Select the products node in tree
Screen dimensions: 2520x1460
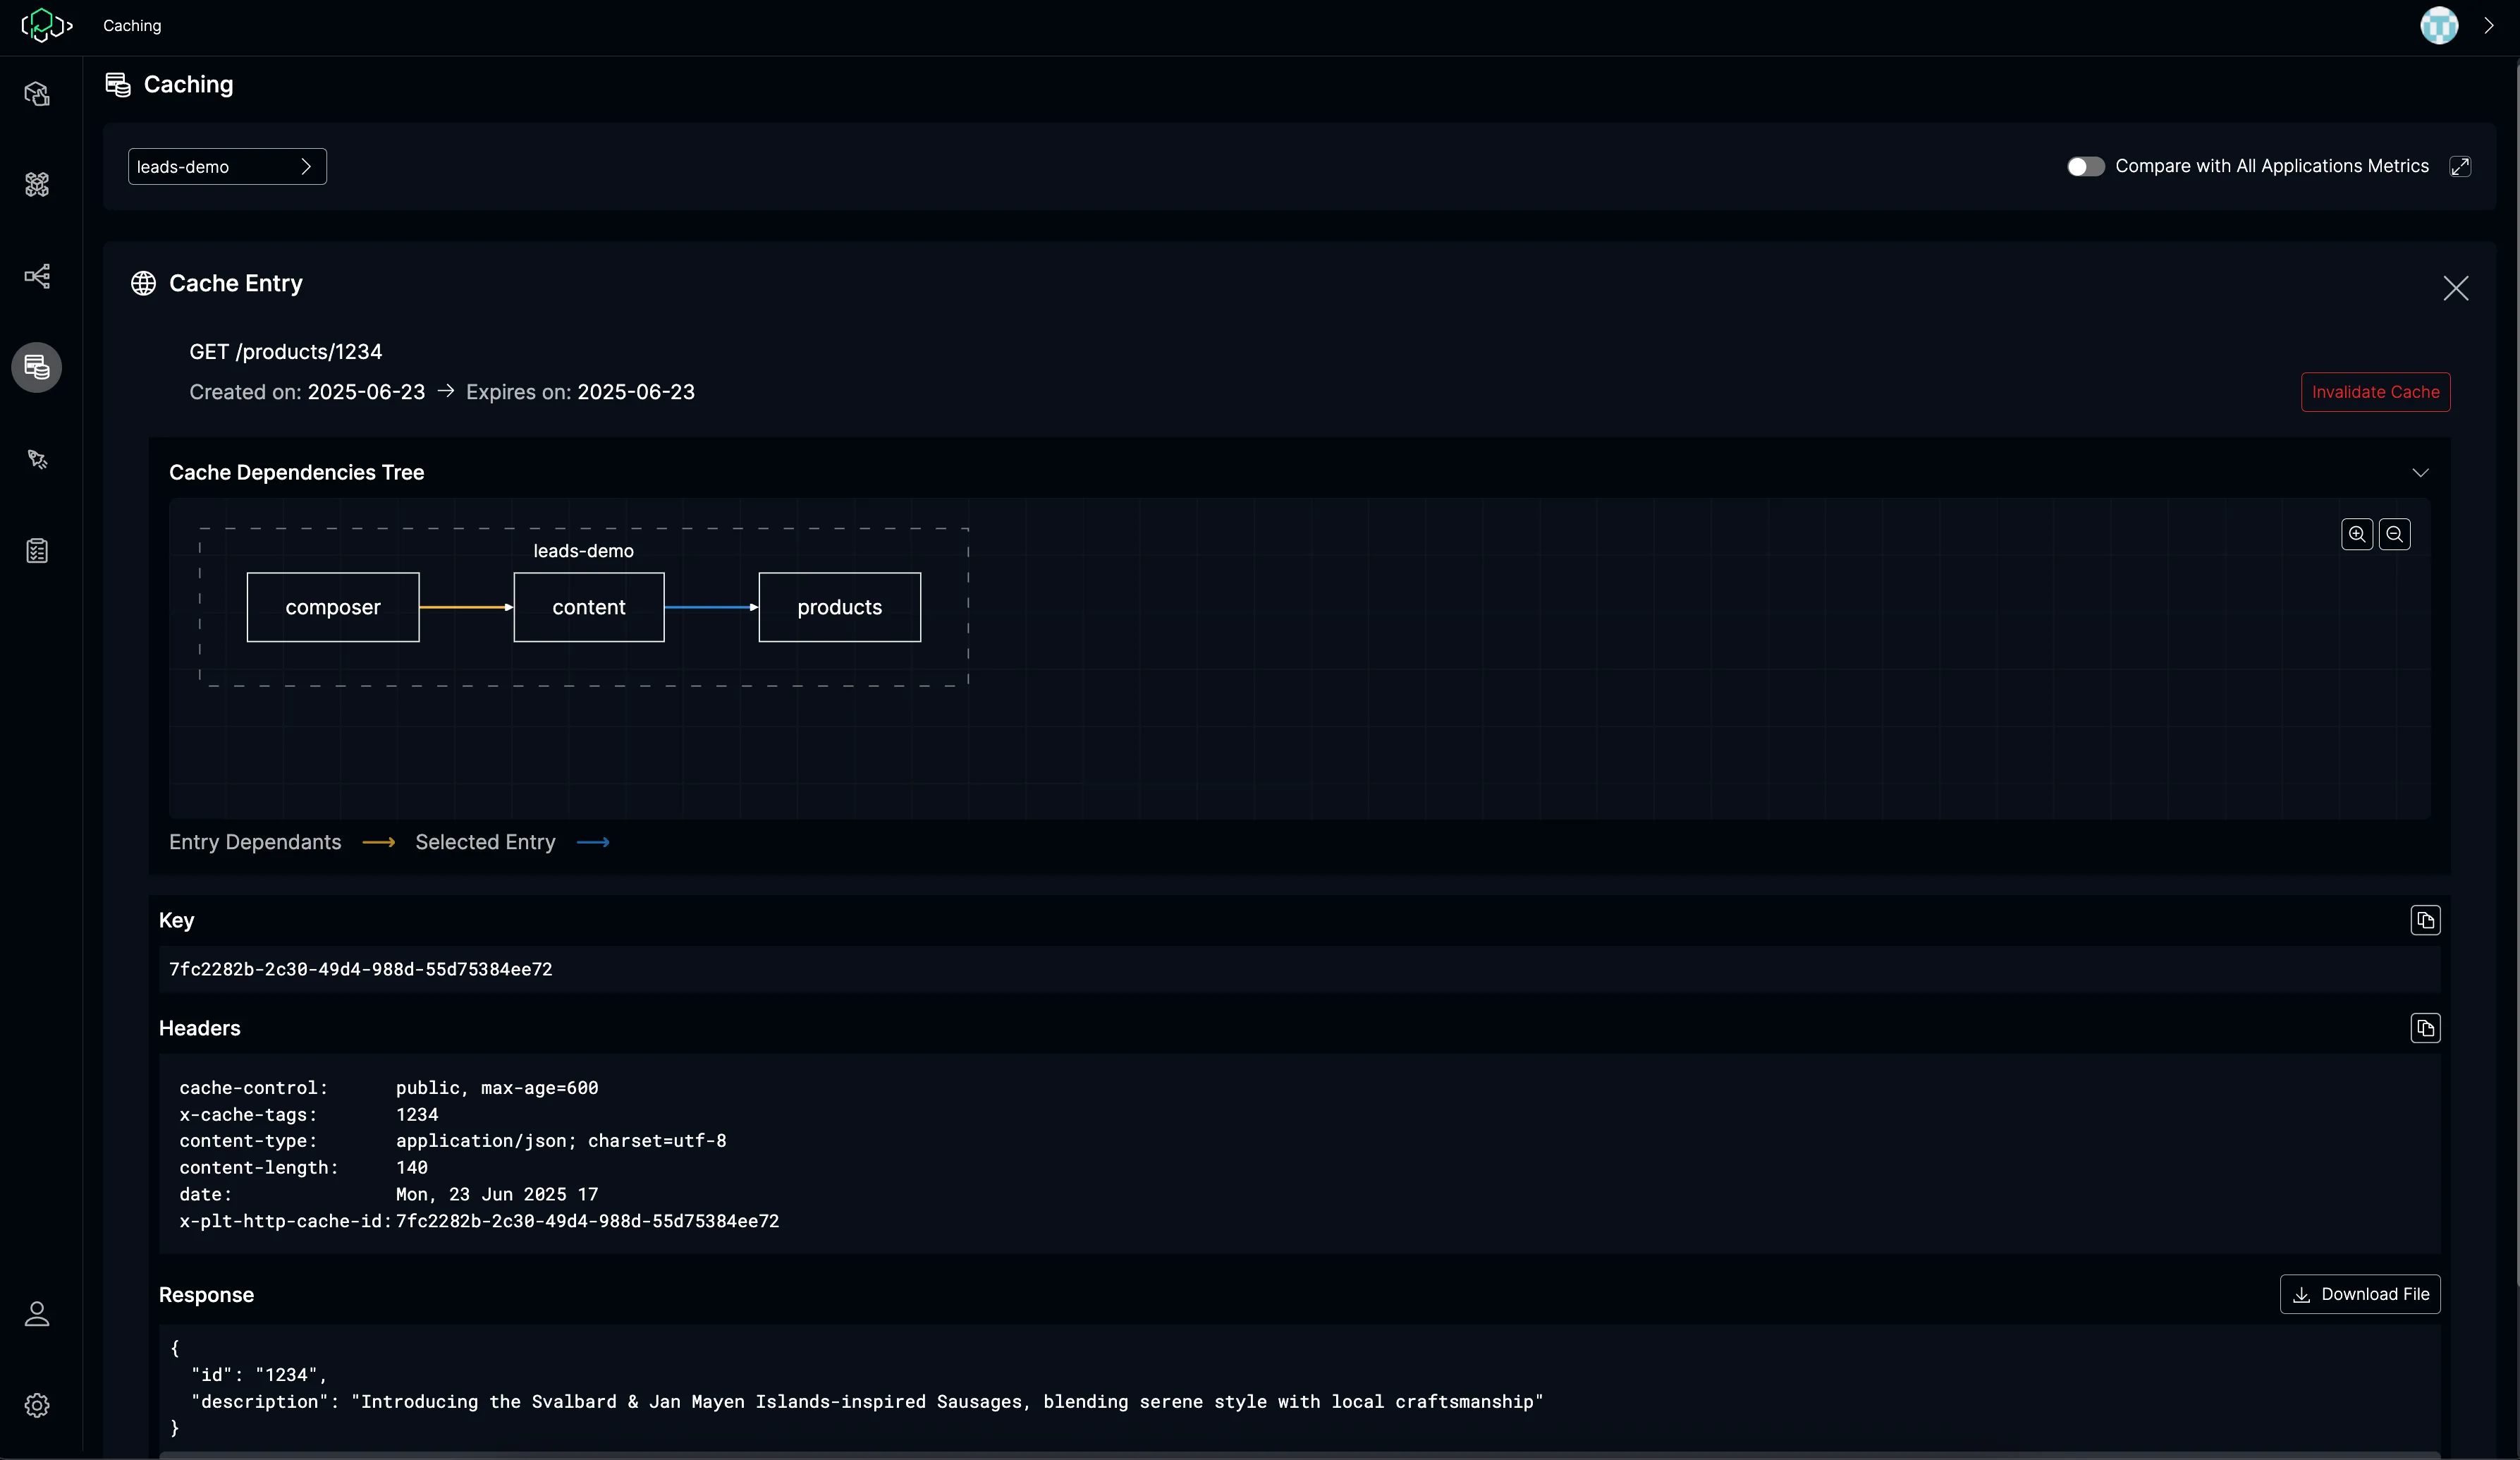click(839, 607)
